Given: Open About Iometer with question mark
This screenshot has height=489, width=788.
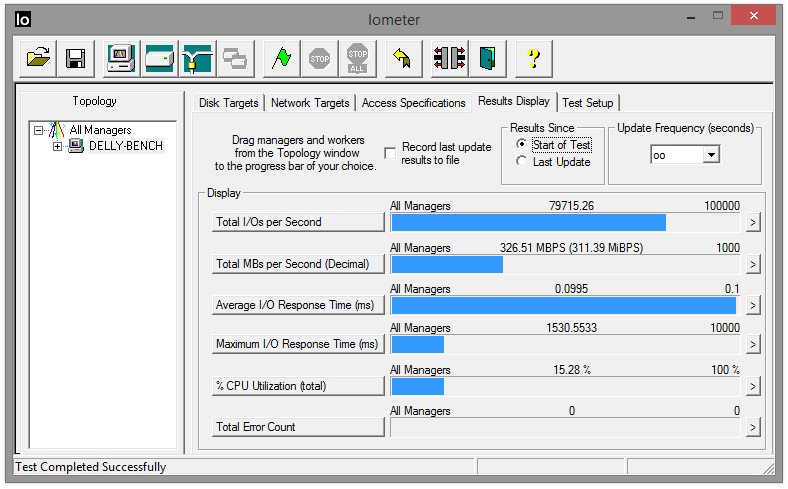Looking at the screenshot, I should click(x=534, y=59).
